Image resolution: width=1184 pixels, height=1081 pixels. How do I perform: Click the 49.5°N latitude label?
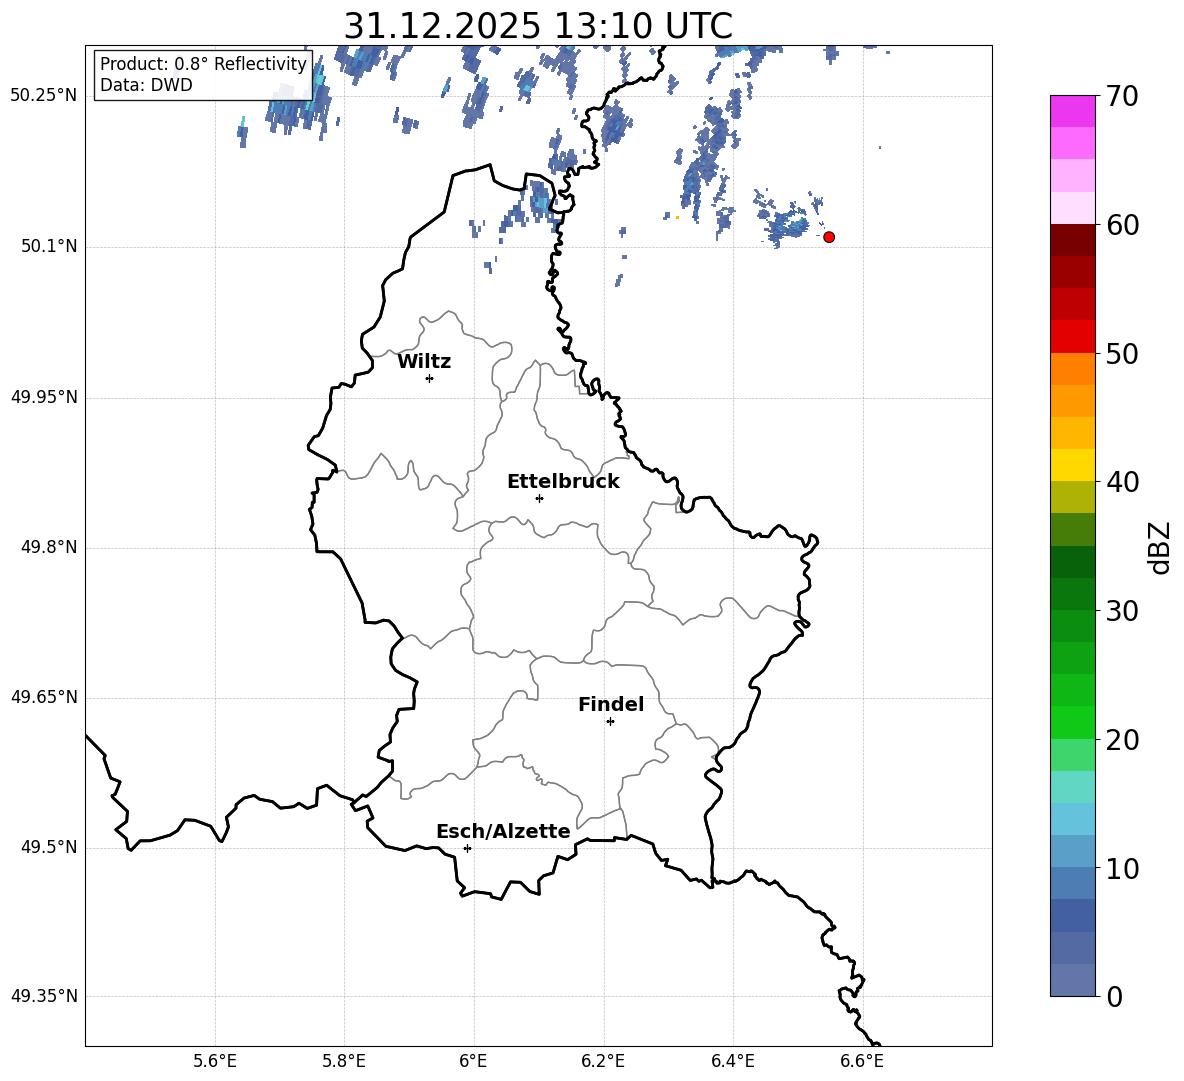(49, 847)
